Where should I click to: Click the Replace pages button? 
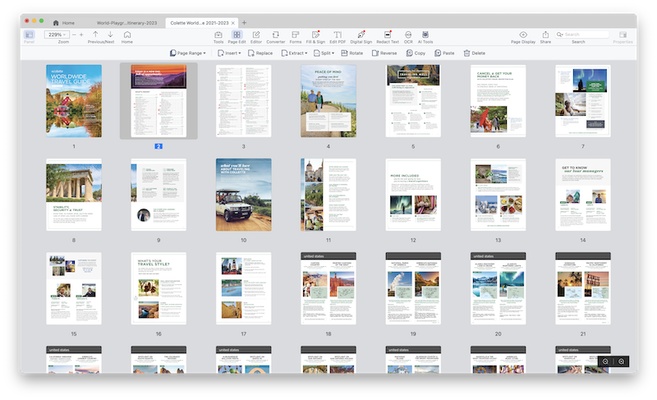[260, 53]
